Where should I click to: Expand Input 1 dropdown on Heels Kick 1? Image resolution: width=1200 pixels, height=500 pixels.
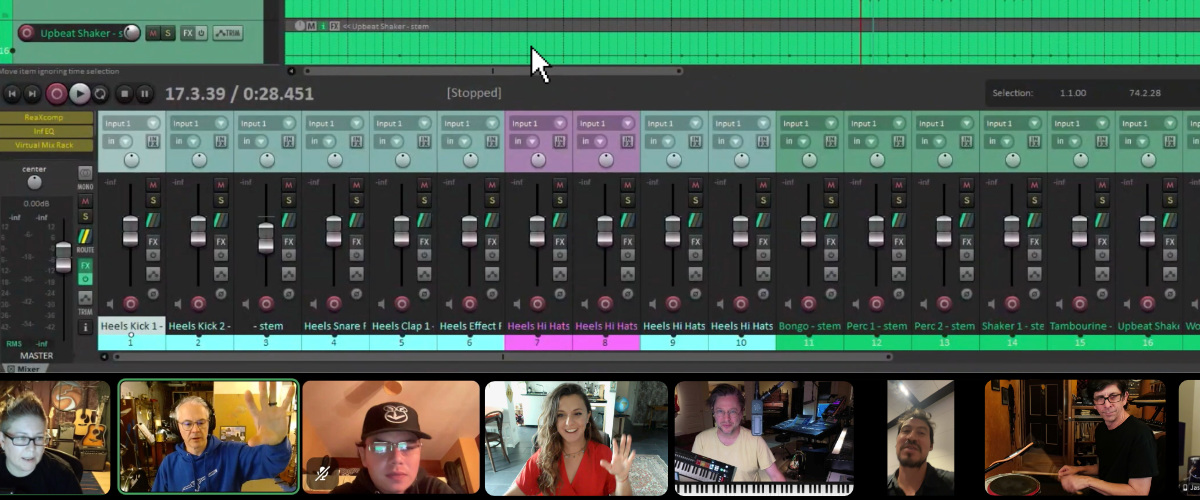pyautogui.click(x=152, y=123)
